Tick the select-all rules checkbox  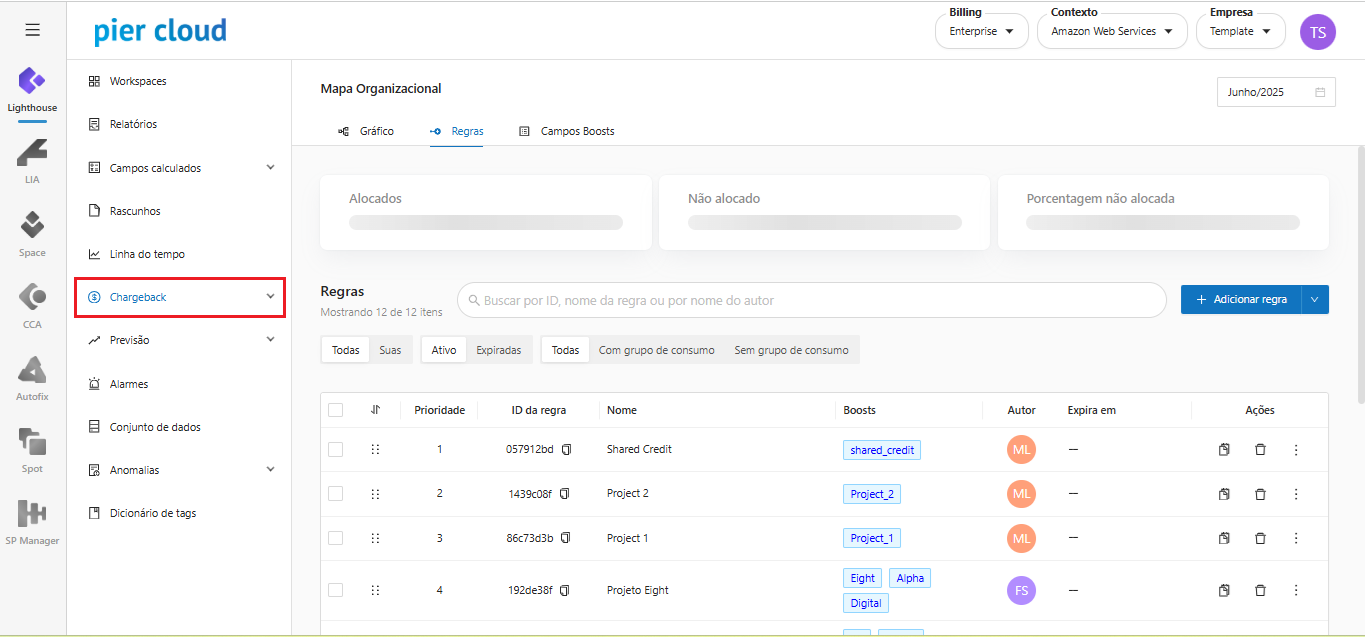(x=336, y=410)
